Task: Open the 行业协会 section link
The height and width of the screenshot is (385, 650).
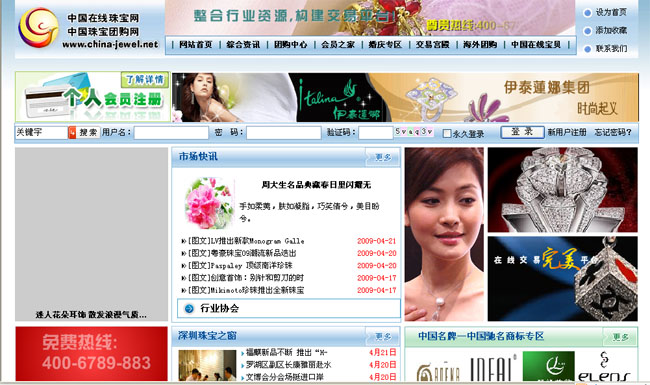Action: point(219,308)
